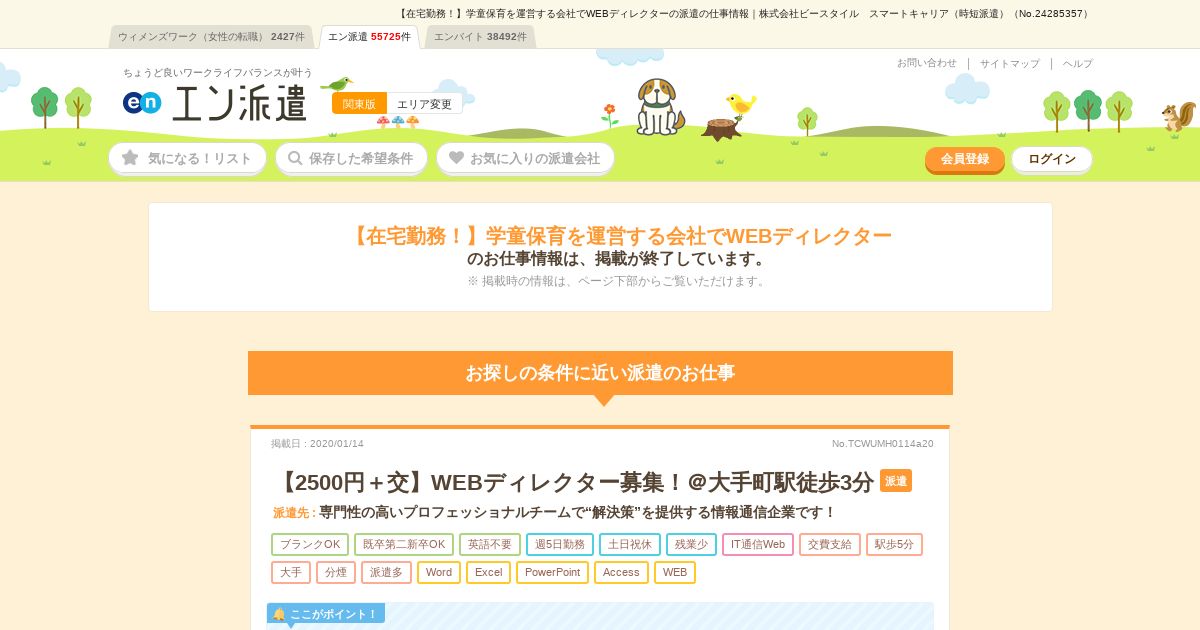This screenshot has height=630, width=1200.
Task: Click the エン派遣 site logo
Action: coord(215,102)
